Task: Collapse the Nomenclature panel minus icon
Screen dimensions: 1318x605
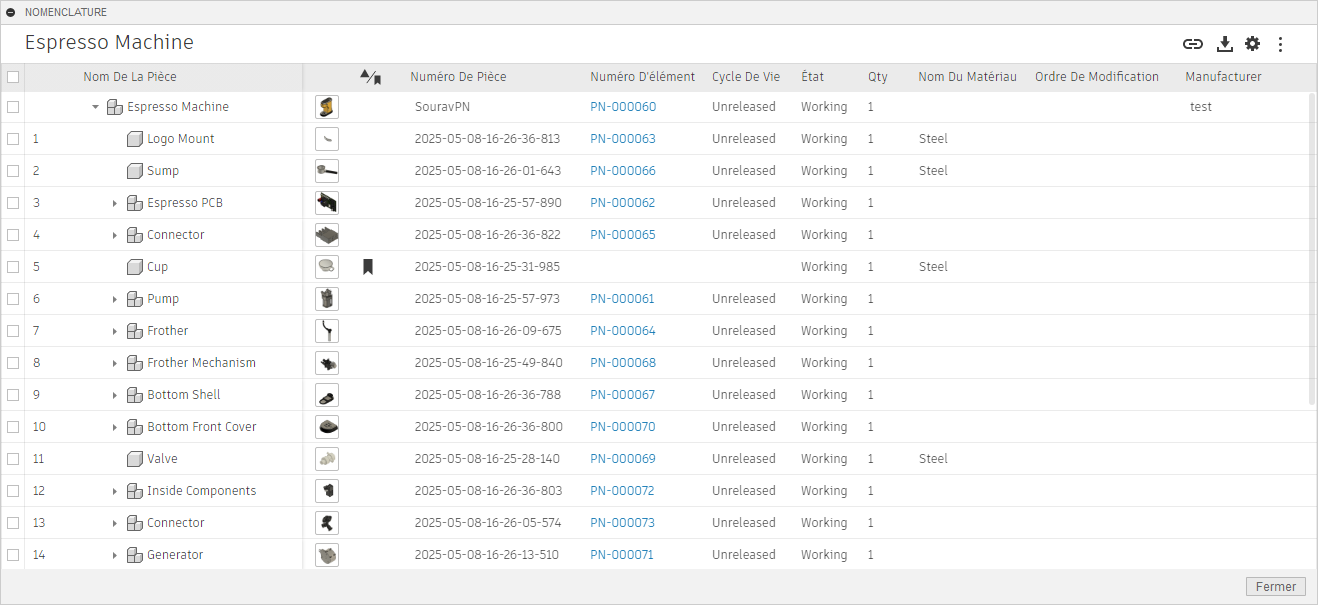Action: coord(11,12)
